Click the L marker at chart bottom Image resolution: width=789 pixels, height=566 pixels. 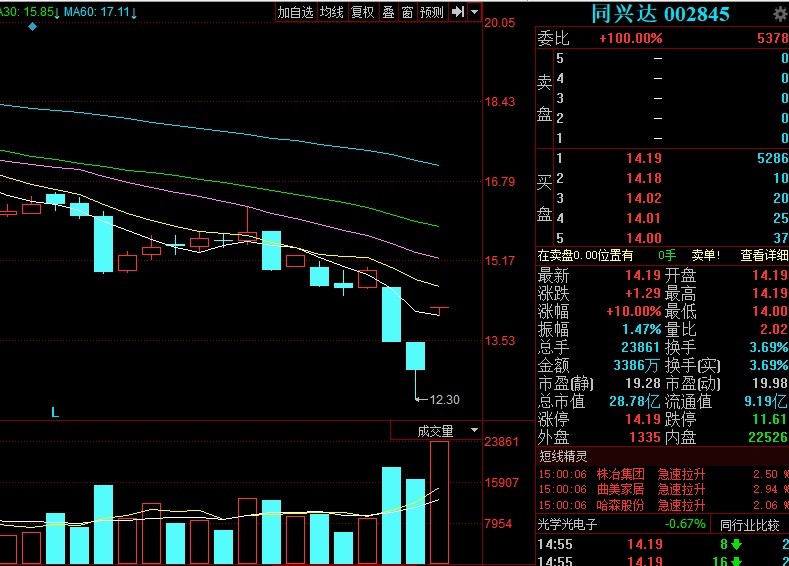coord(55,411)
